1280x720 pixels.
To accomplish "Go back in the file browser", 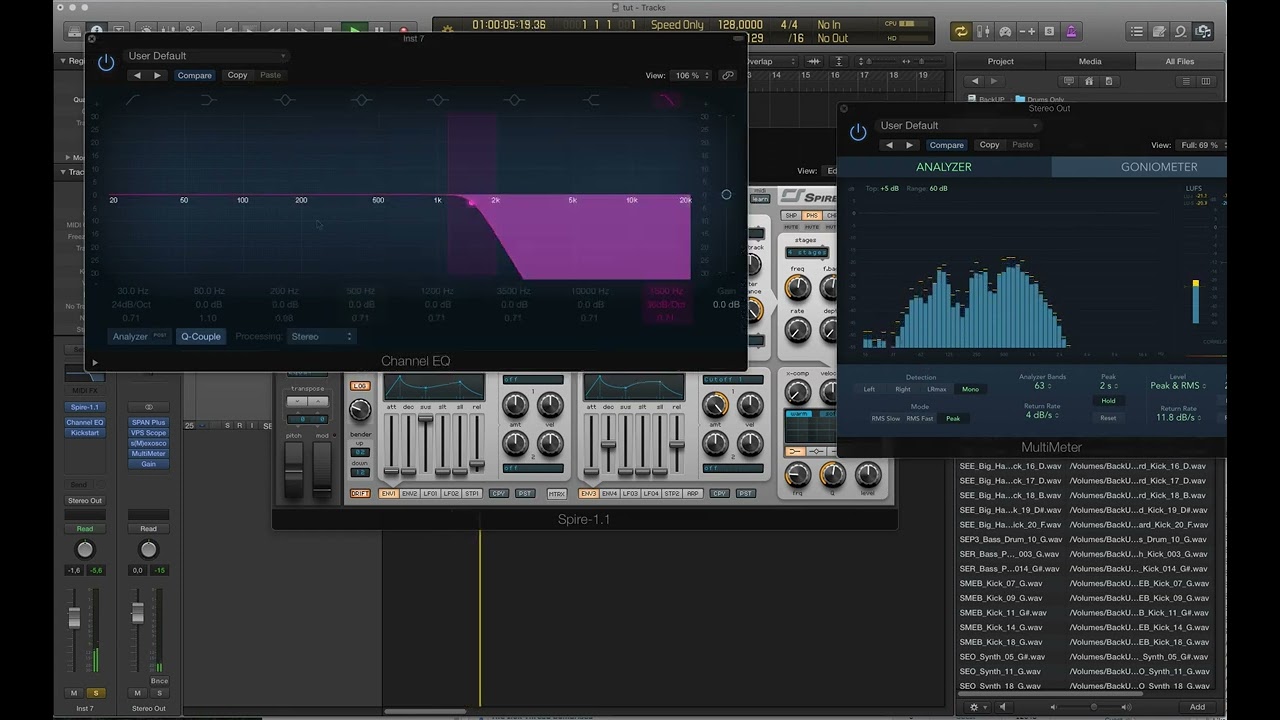I will [973, 81].
